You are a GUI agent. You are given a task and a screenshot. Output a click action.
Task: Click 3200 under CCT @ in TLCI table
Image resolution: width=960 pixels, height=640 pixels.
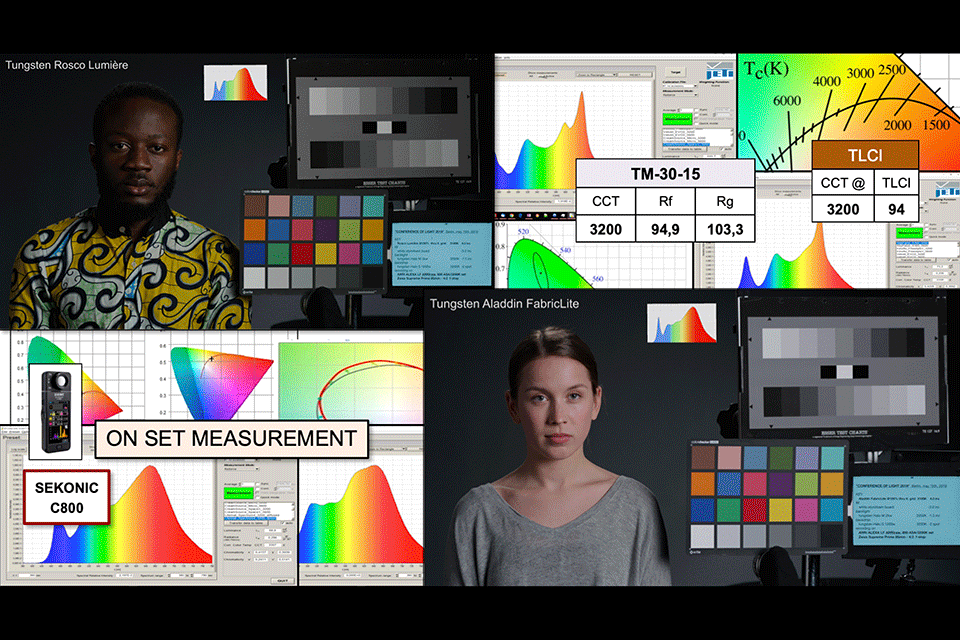(843, 209)
